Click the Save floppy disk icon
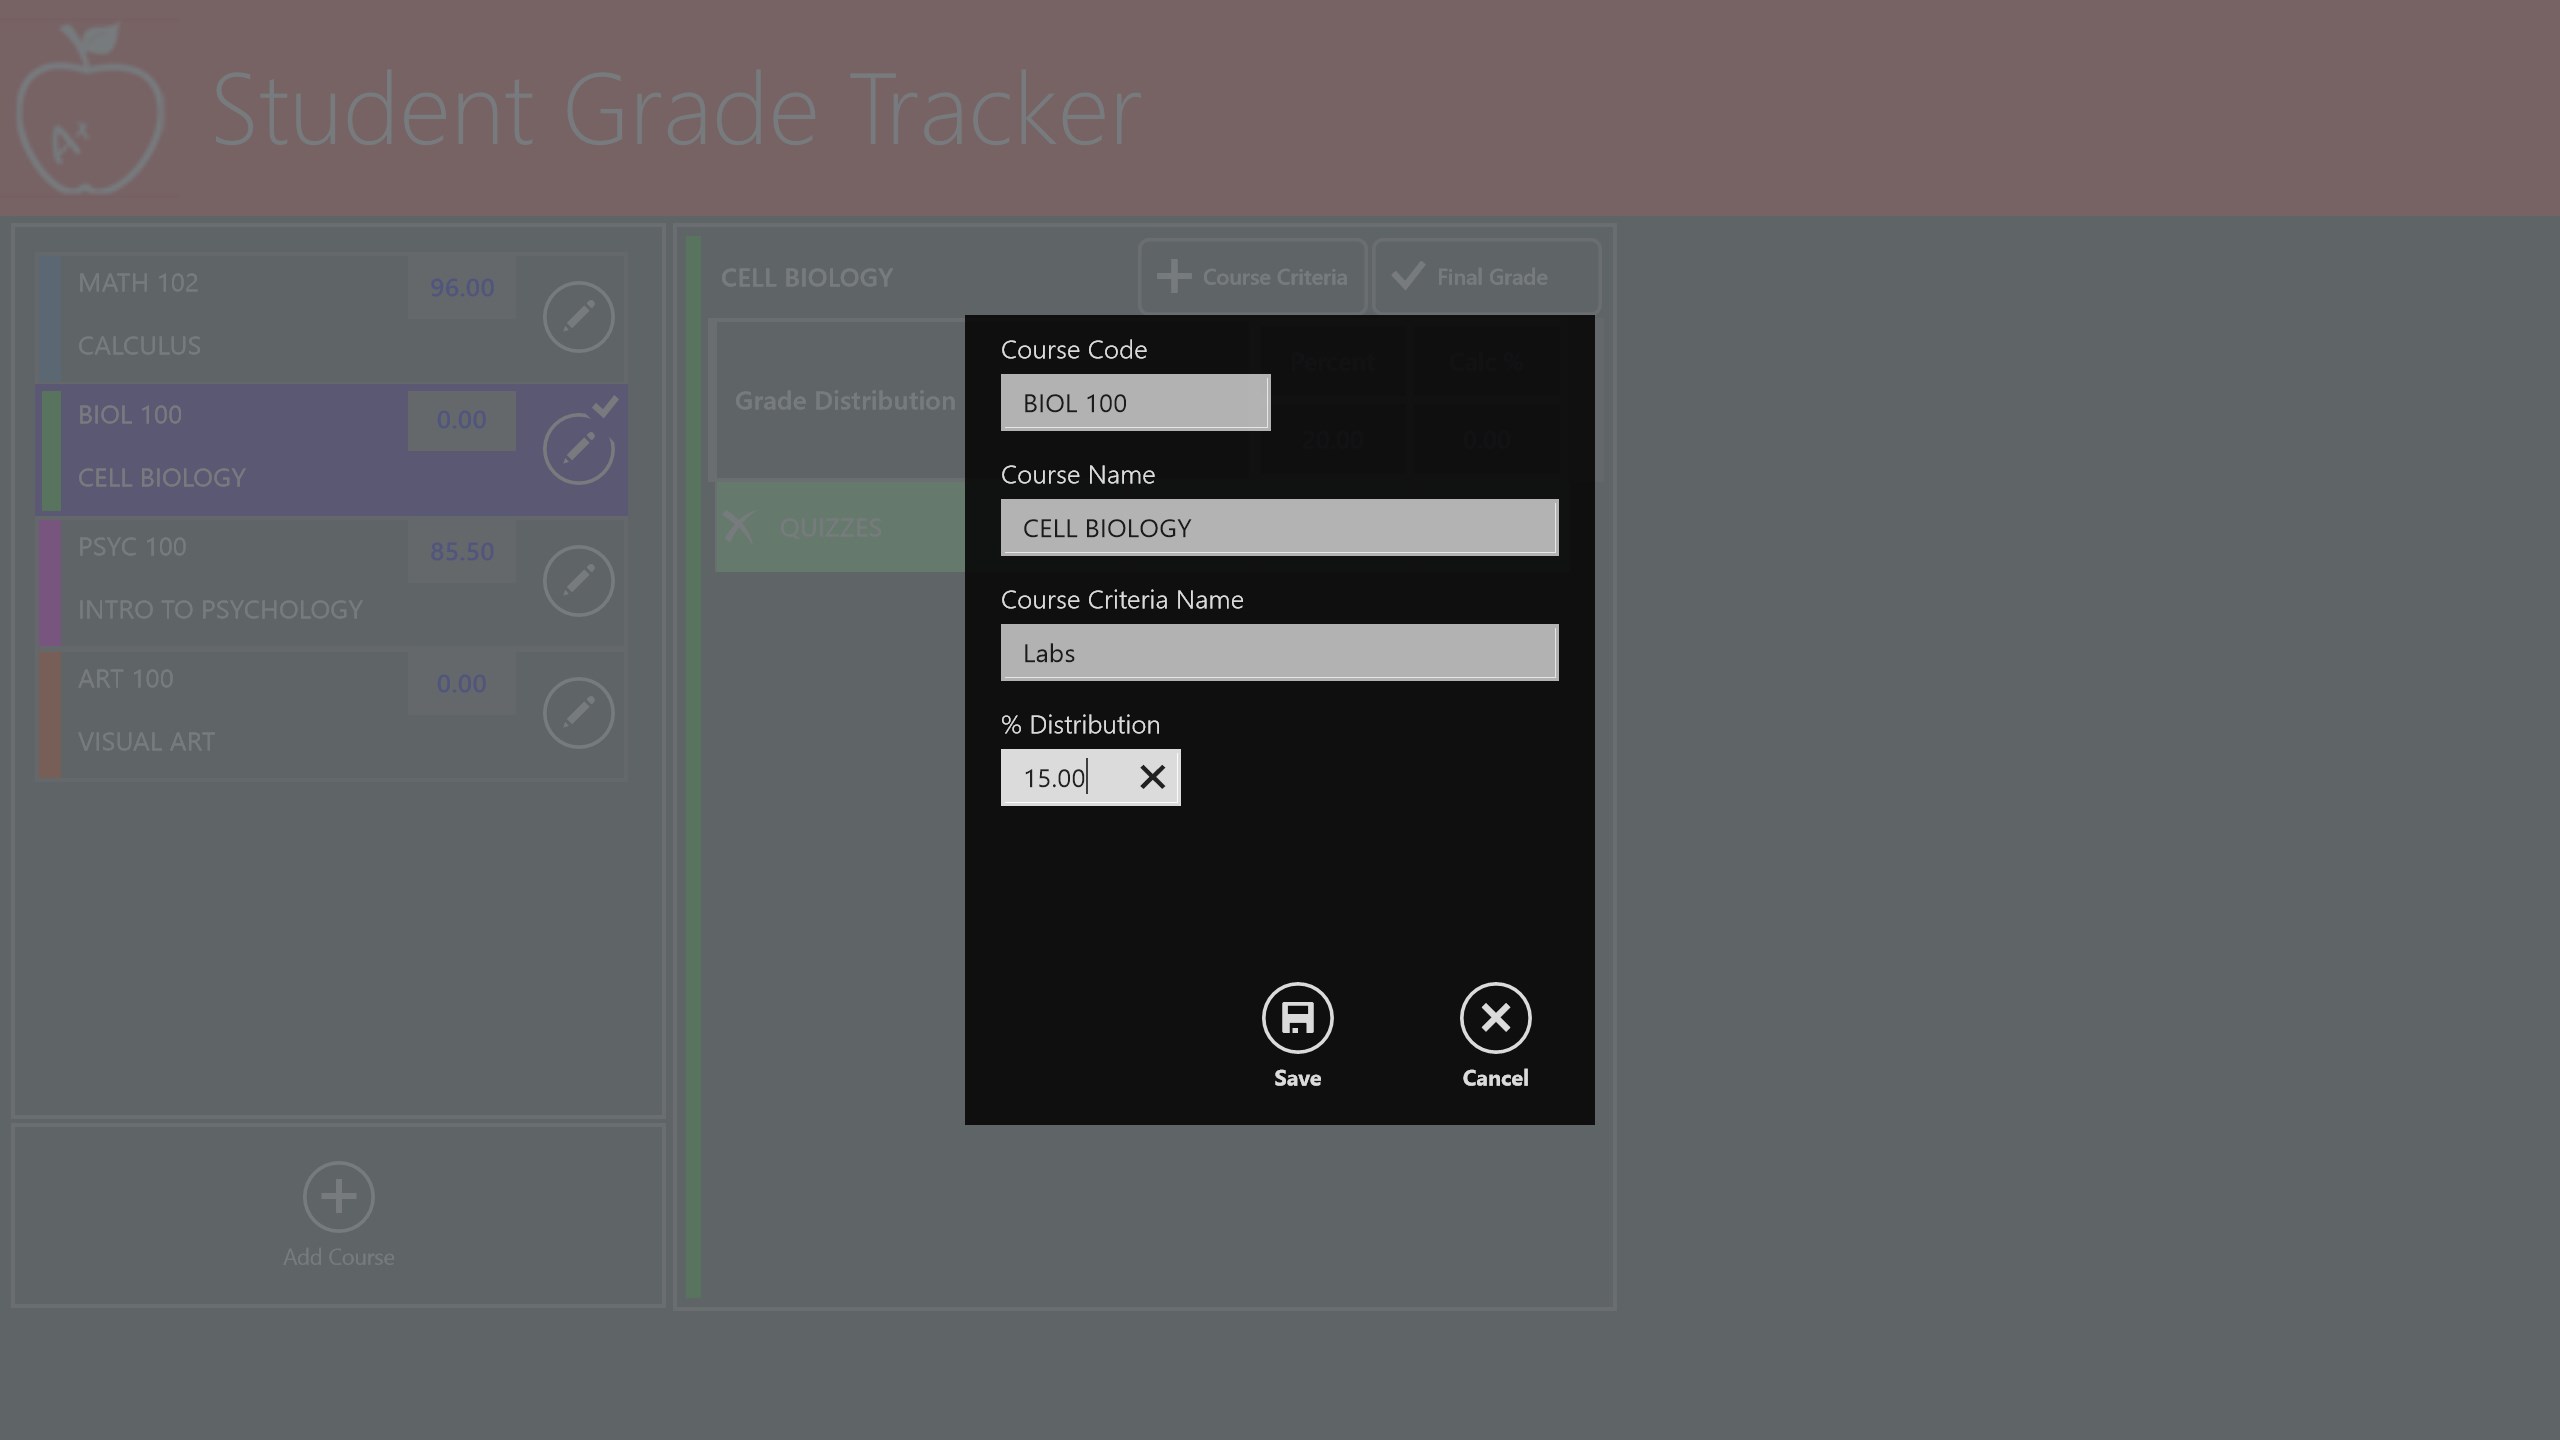 [1297, 1018]
